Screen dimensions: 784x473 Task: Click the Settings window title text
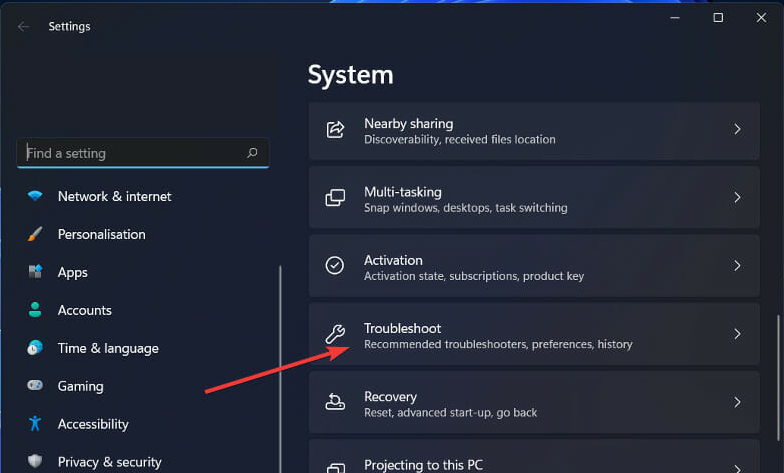70,26
